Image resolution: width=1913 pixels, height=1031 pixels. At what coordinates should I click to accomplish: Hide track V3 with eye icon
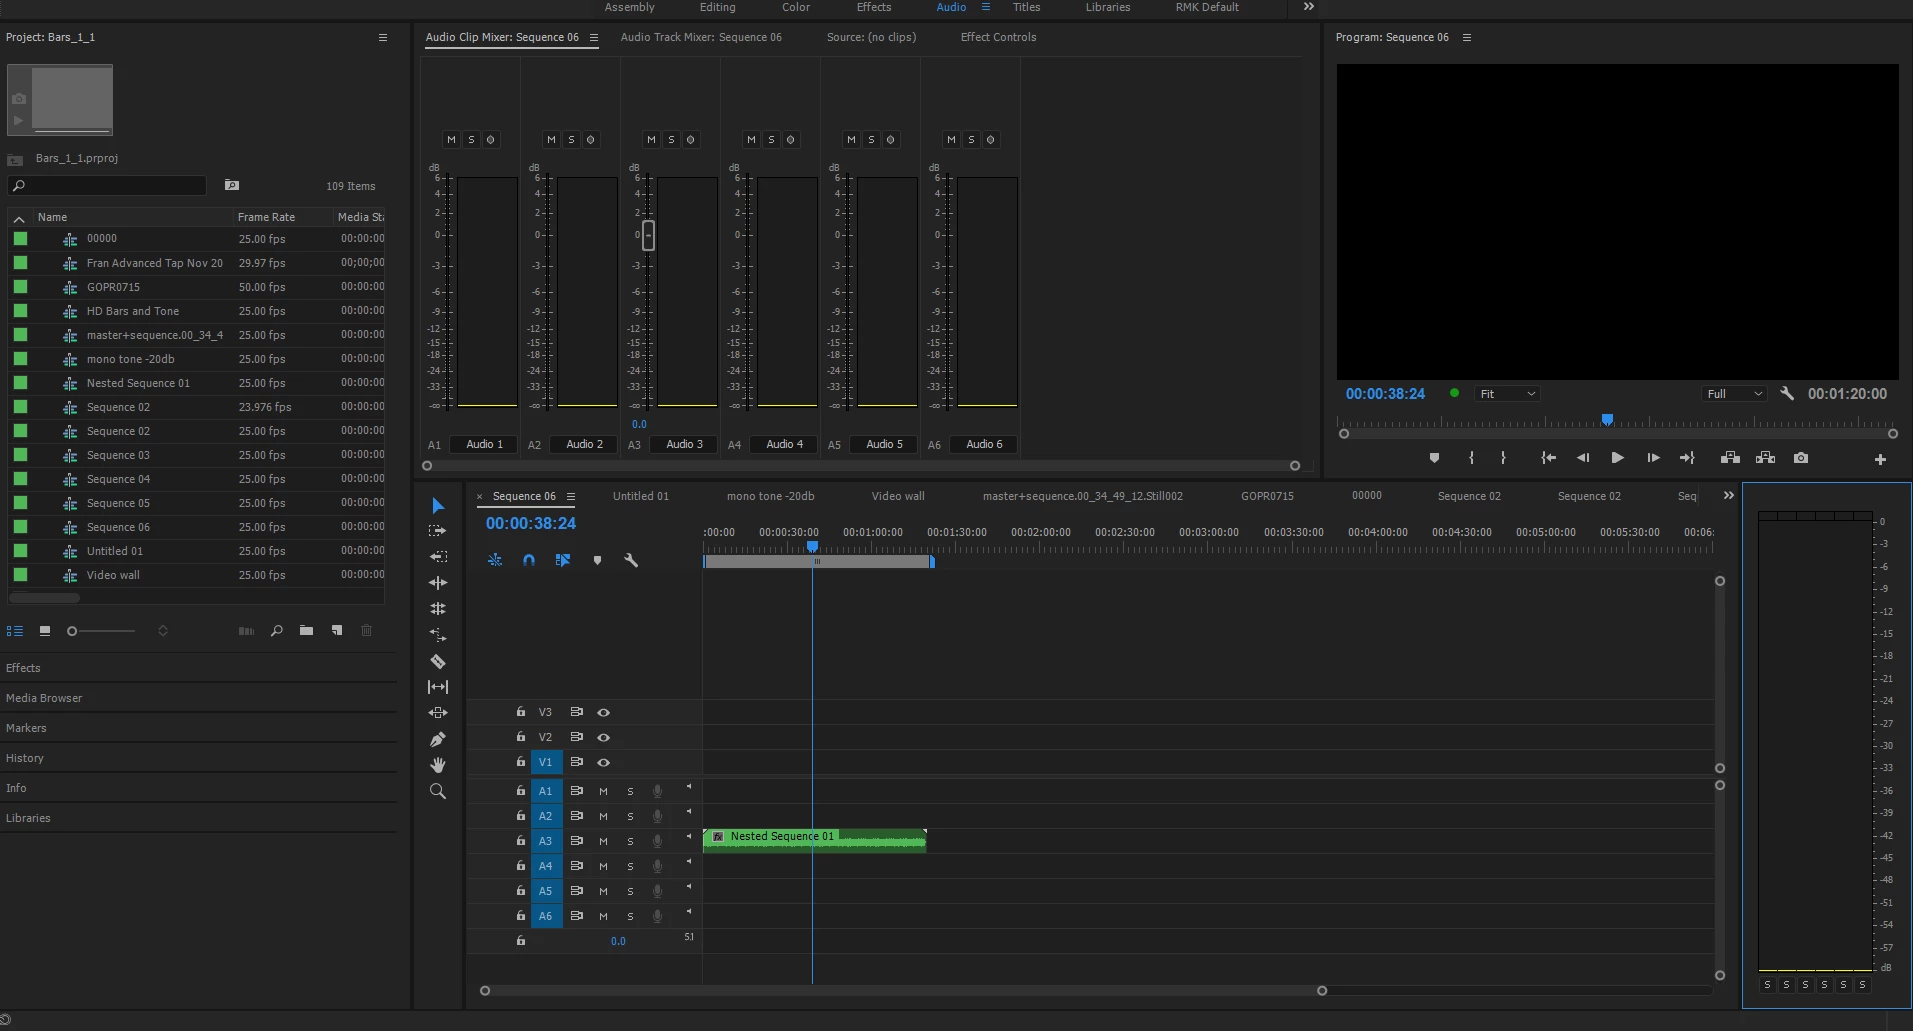pyautogui.click(x=603, y=712)
